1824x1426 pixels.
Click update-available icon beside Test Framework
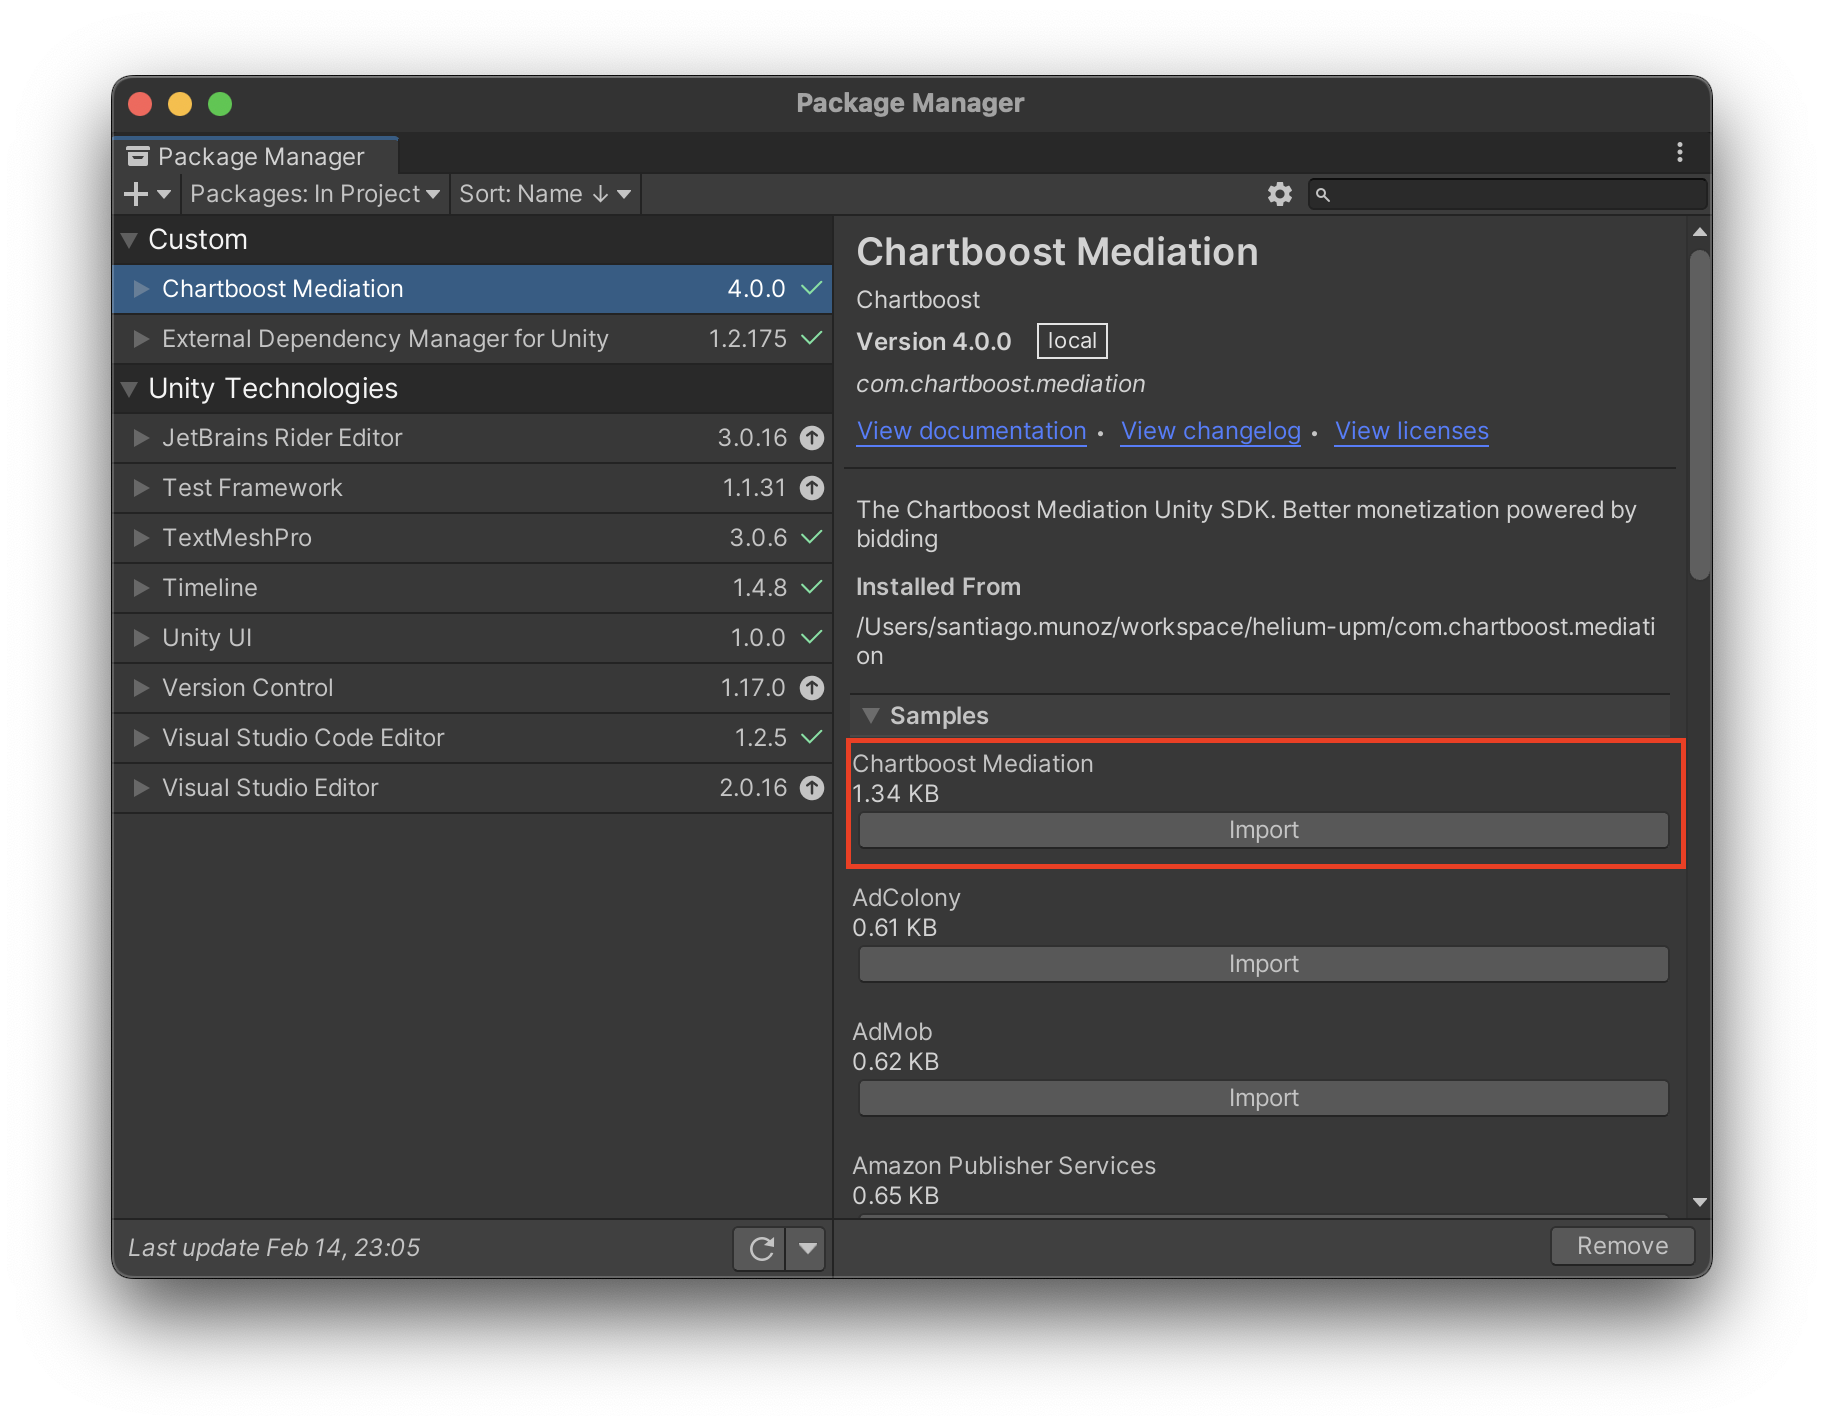tap(812, 488)
